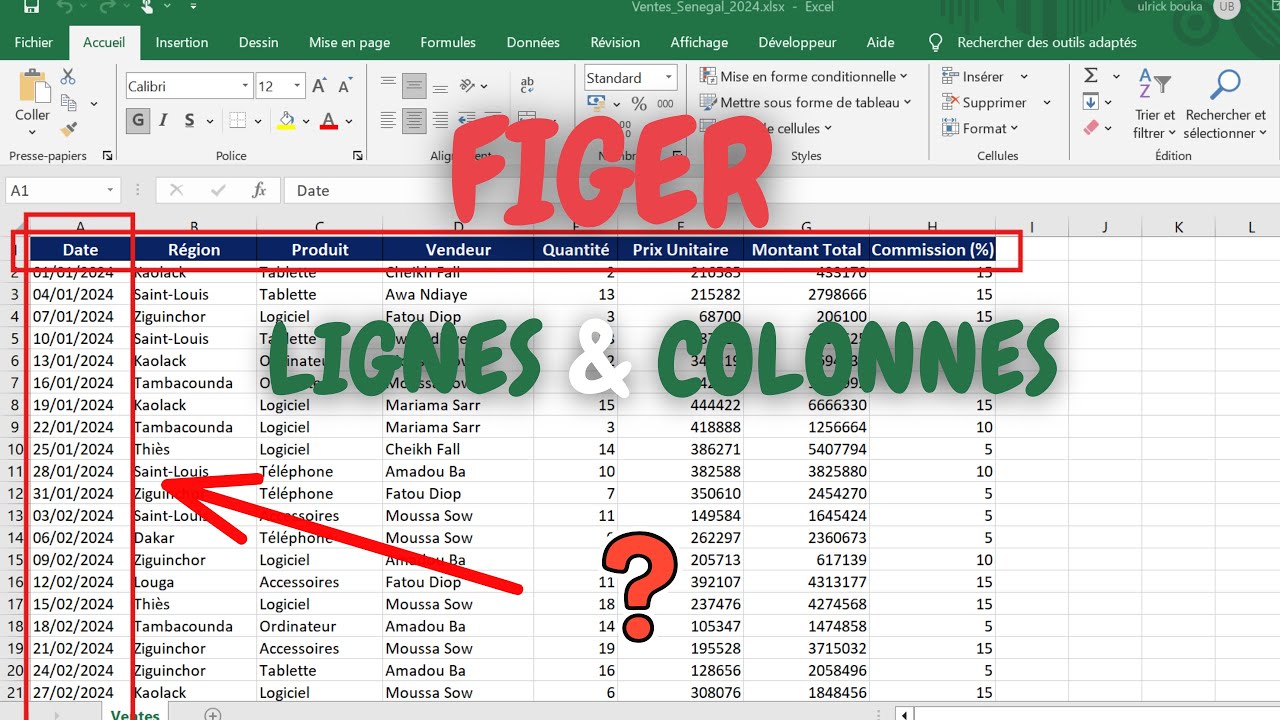Click the AutoSum sigma icon
1280x720 pixels.
[x=1091, y=76]
